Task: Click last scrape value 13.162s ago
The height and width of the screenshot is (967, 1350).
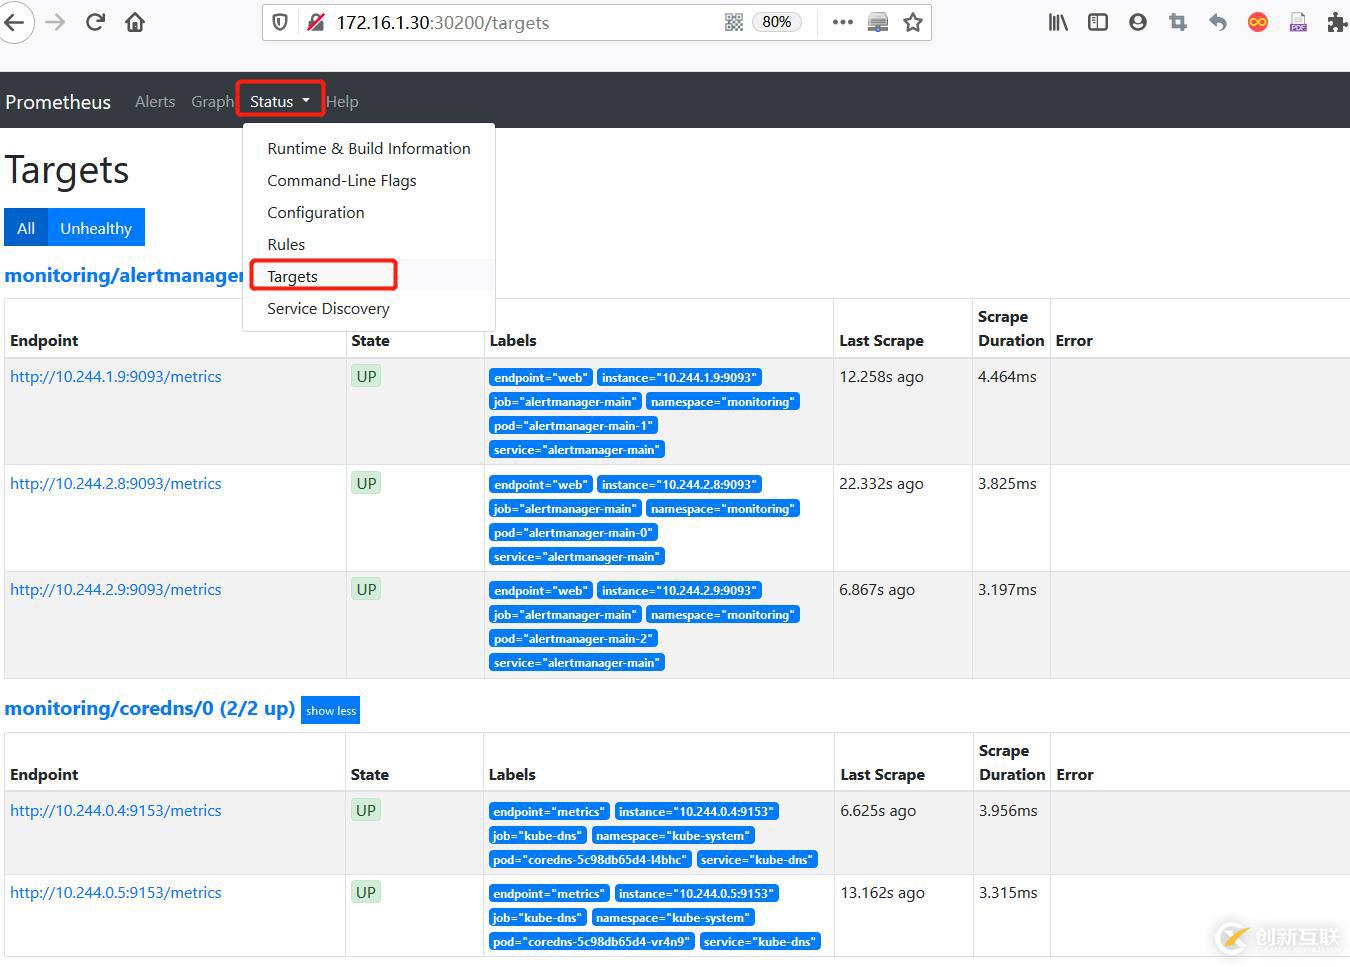Action: tap(882, 893)
